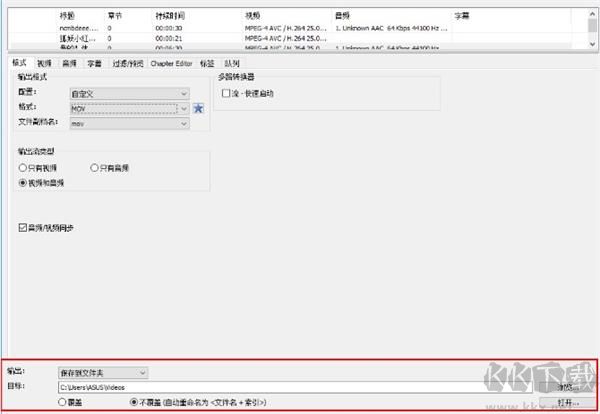Open the 配置 dropdown showing 自定义
600x414 pixels.
[x=130, y=94]
